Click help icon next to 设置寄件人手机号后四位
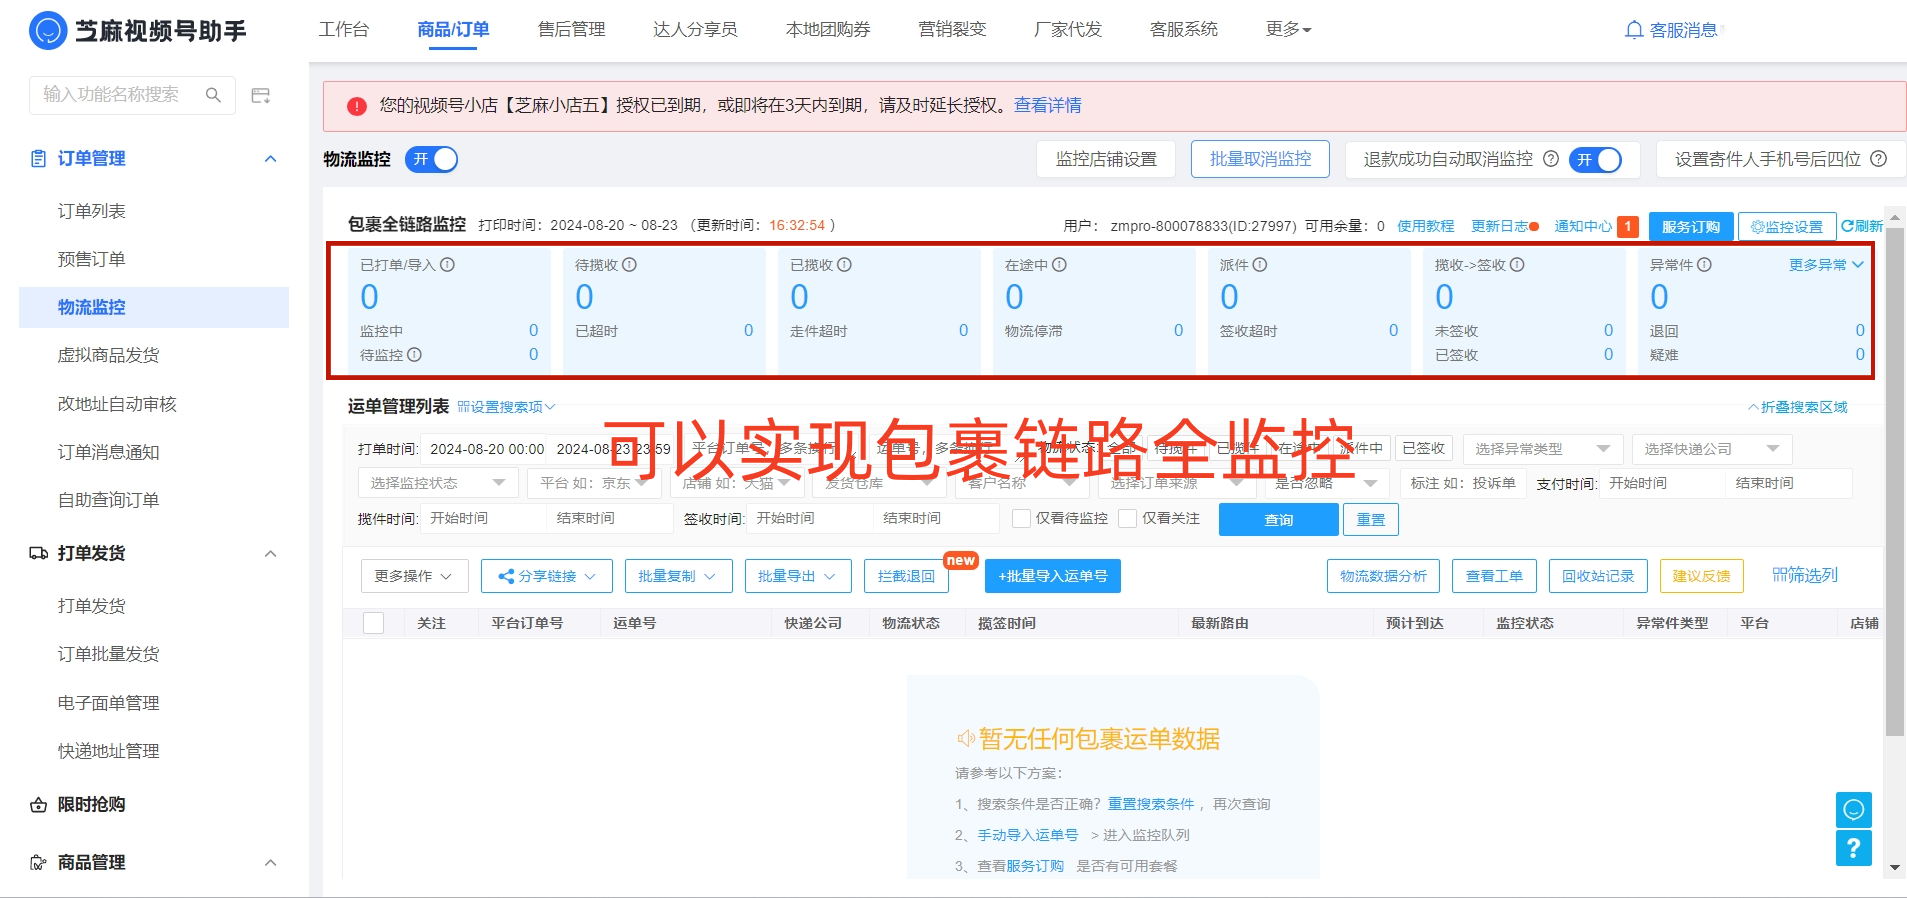 click(x=1879, y=159)
